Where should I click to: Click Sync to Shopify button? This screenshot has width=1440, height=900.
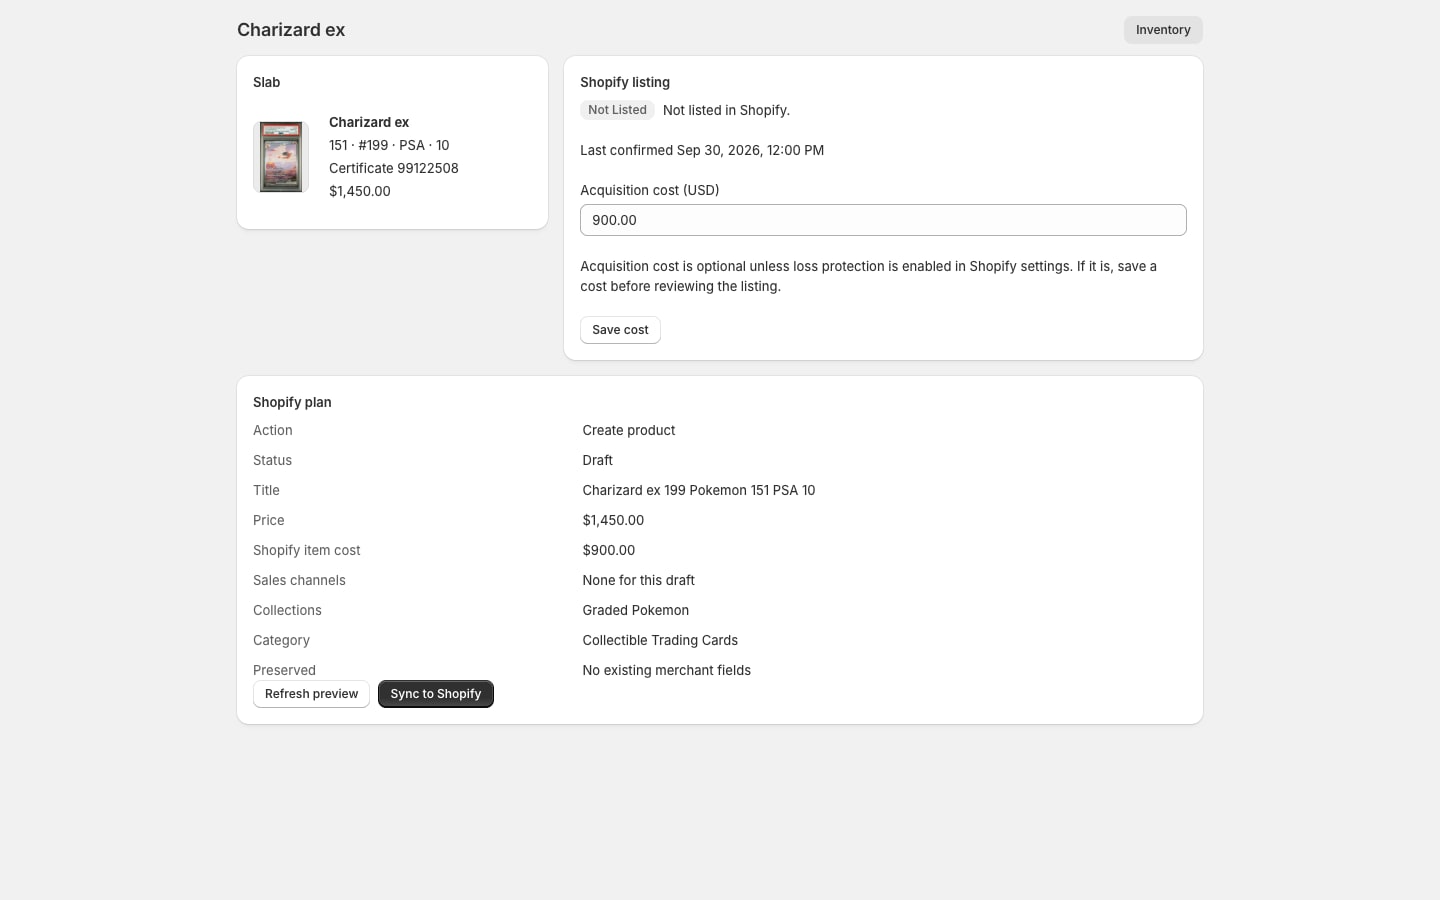436,694
